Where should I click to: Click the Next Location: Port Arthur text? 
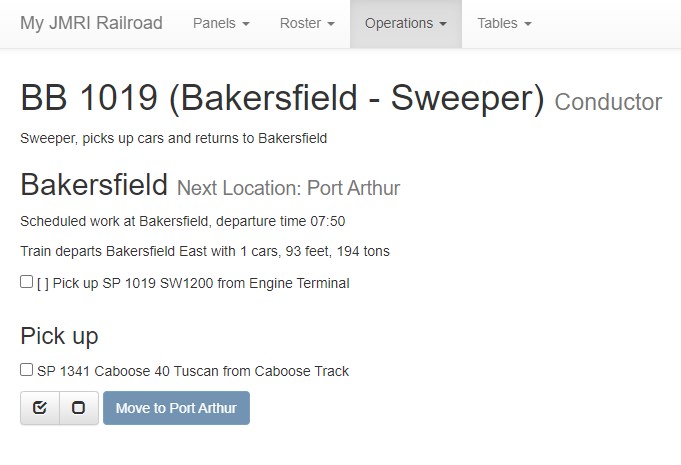coord(288,188)
